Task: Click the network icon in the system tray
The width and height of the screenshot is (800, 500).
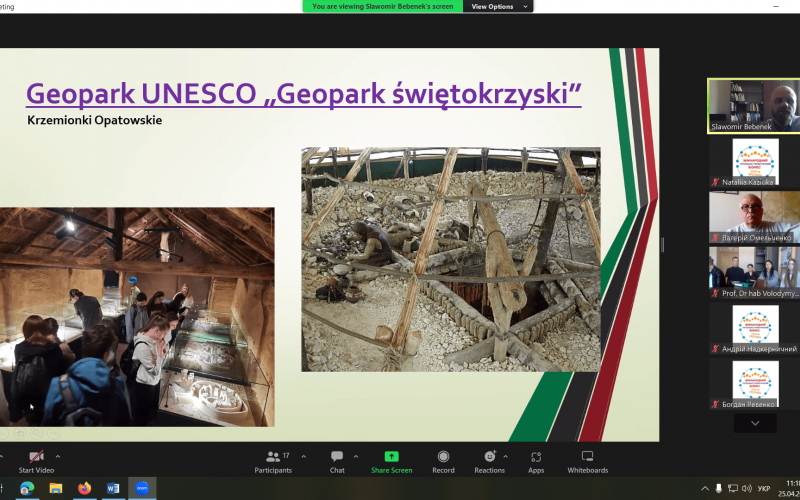Action: 733,489
